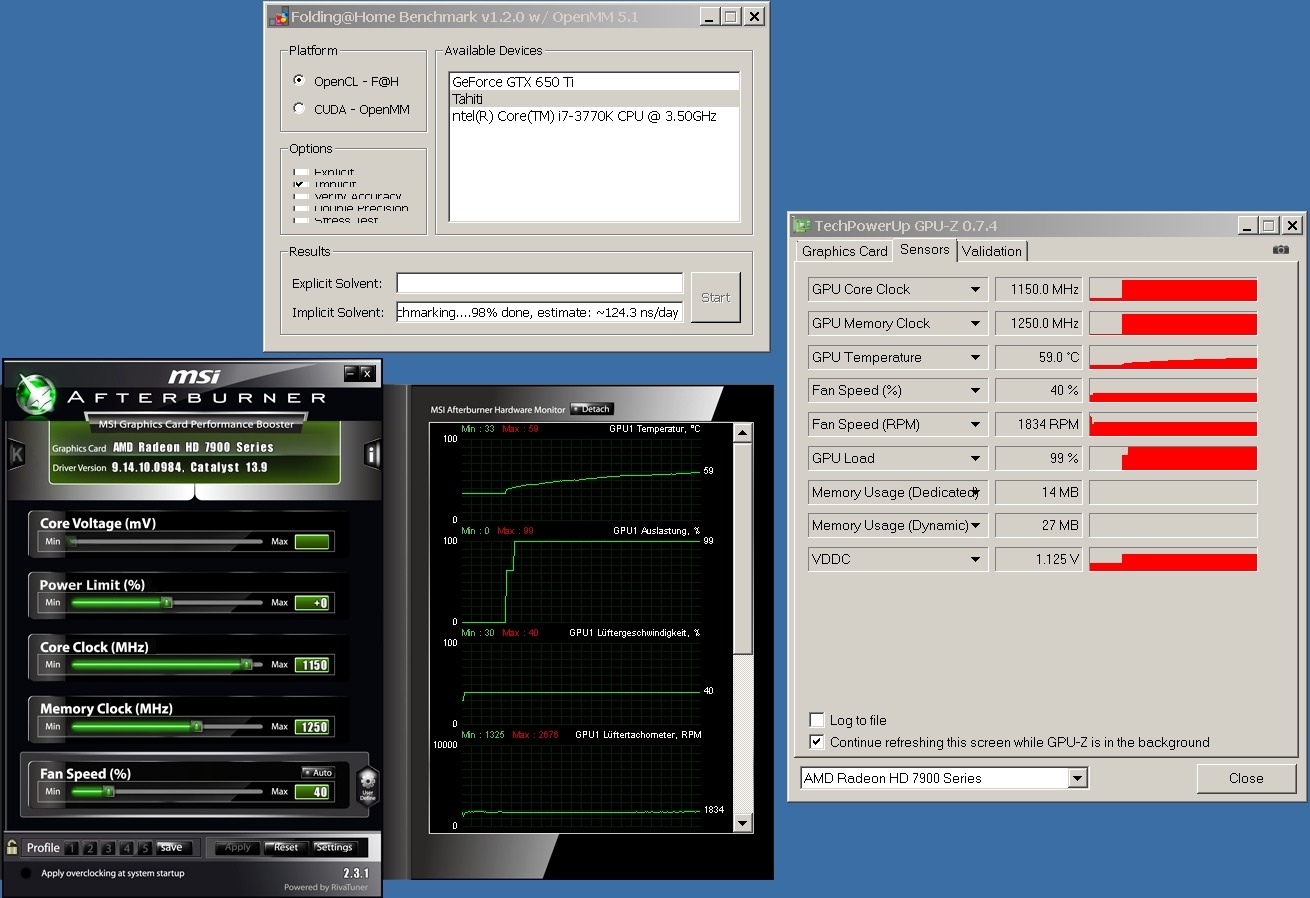The image size is (1310, 898).
Task: Switch to the Graphics Card tab in GPU-Z
Action: (844, 251)
